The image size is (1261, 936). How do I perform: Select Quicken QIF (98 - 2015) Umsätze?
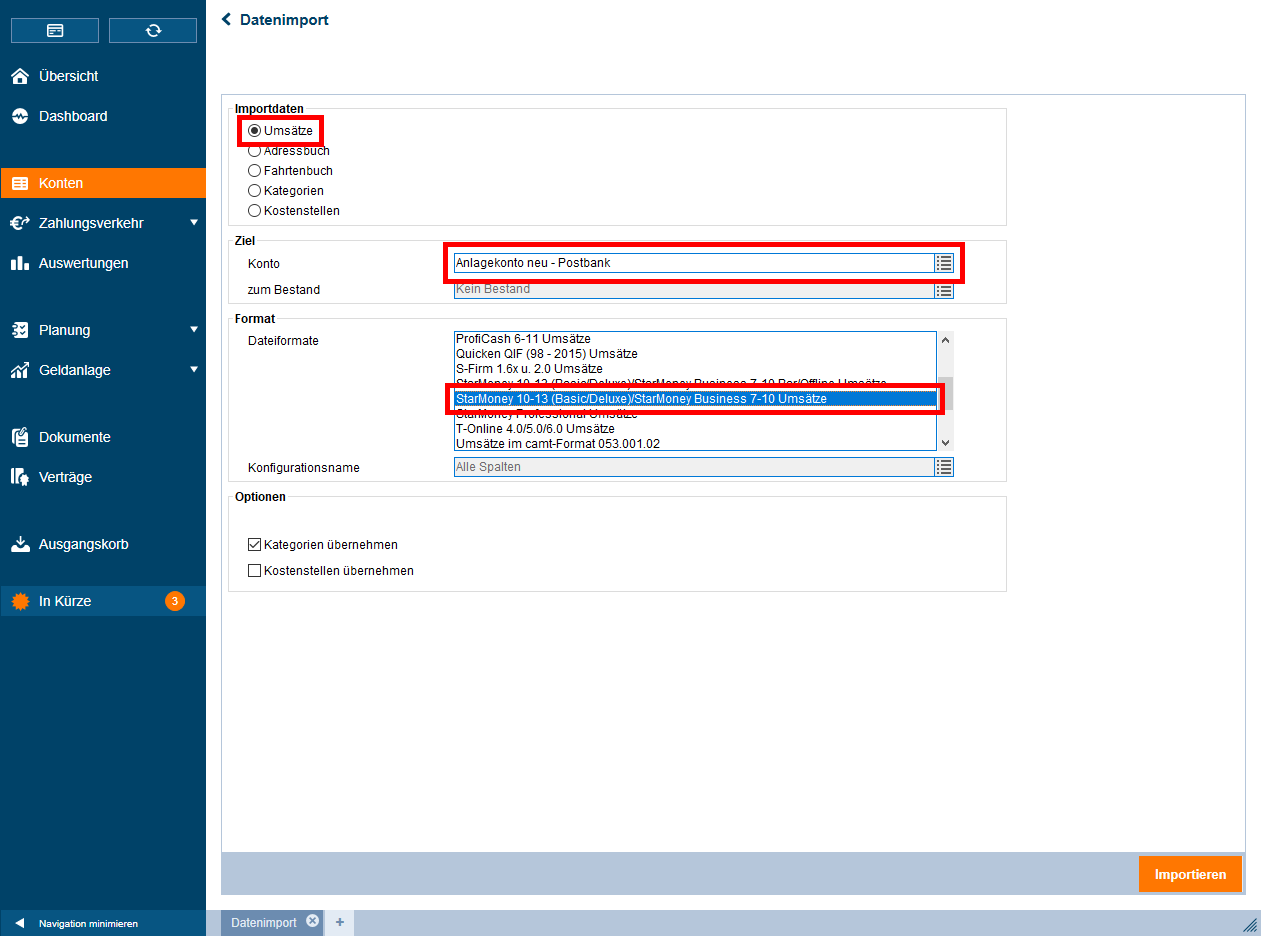pyautogui.click(x=695, y=354)
